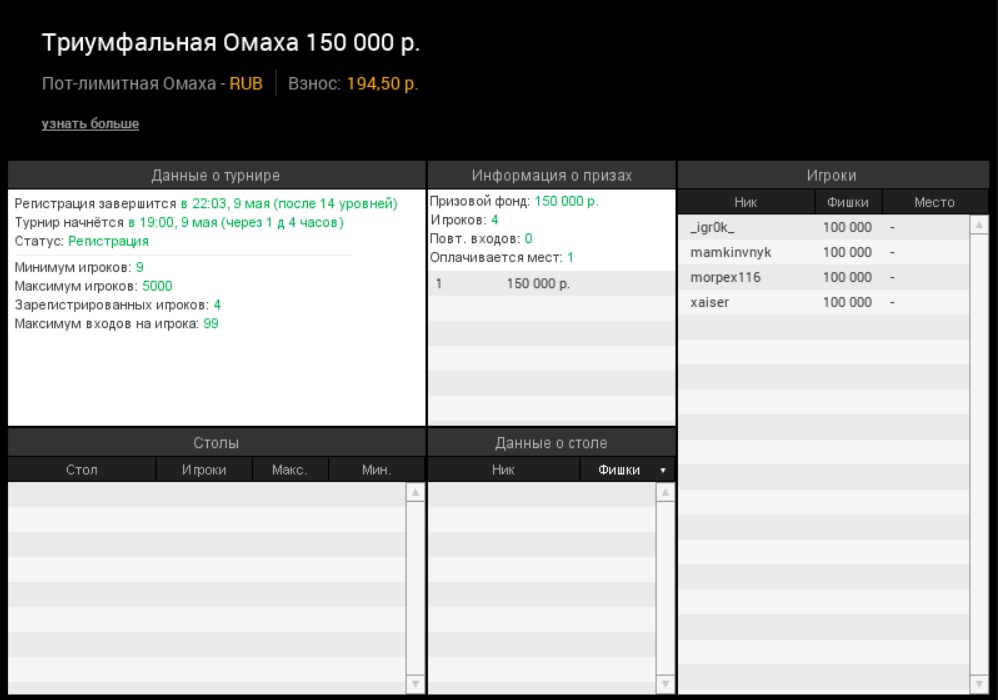The height and width of the screenshot is (700, 998).
Task: Click the scroll up arrow in the Данные о столе panel
Action: 665,492
